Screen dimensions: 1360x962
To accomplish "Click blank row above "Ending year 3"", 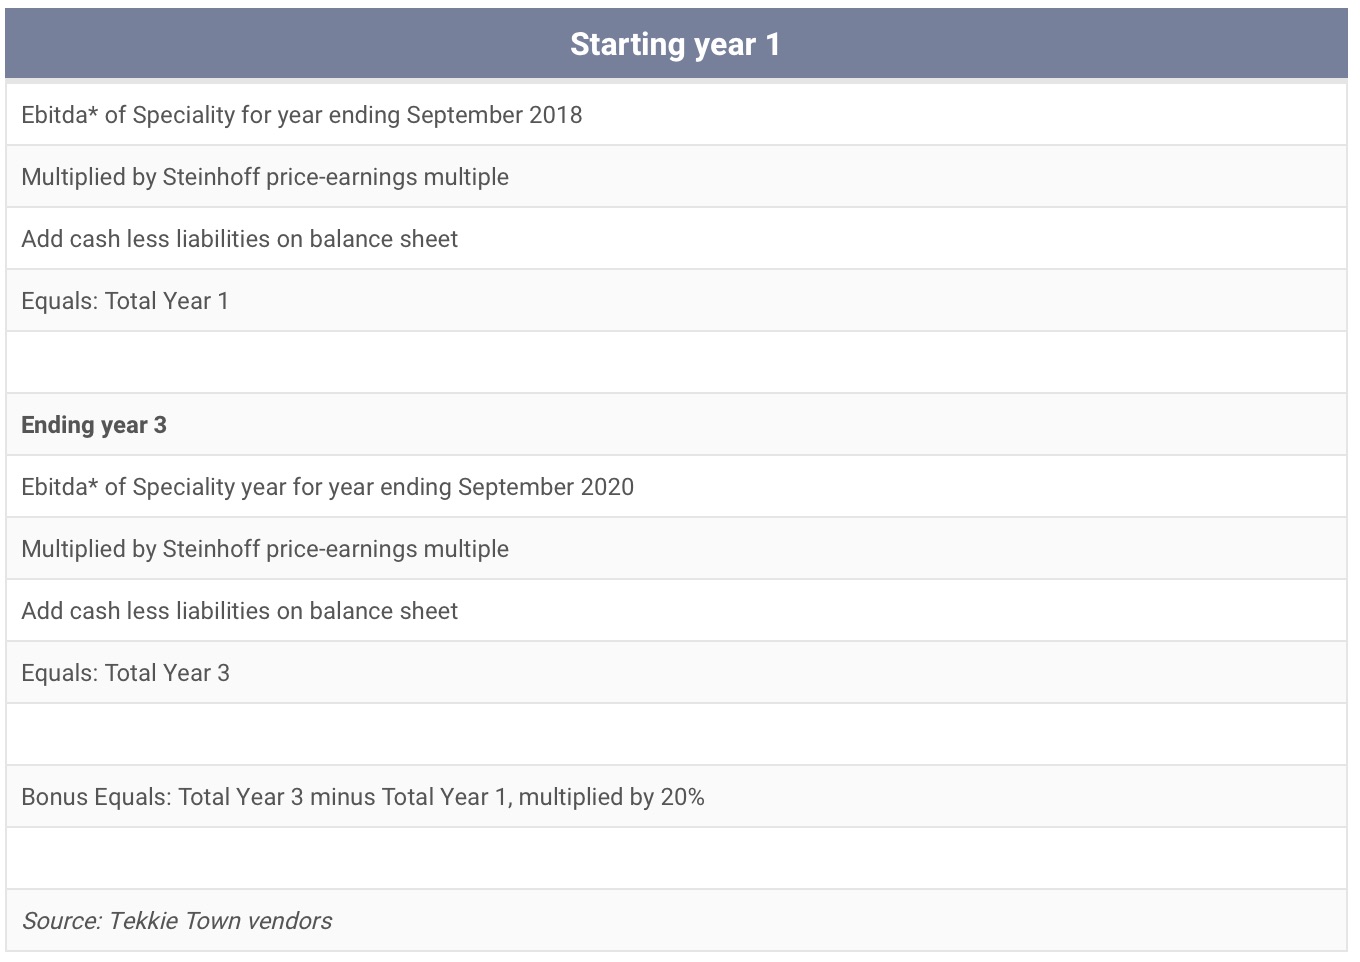I will (675, 362).
